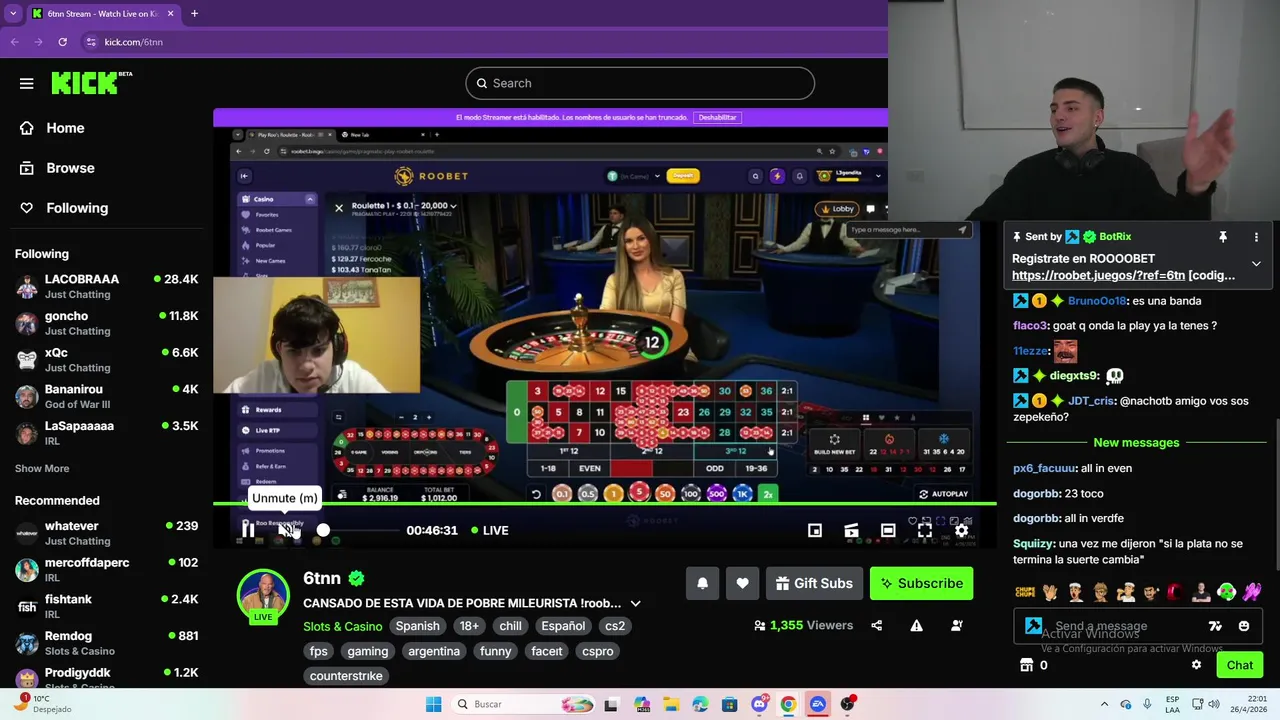Open pinned message three-dot menu
The height and width of the screenshot is (720, 1280).
pos(1256,237)
